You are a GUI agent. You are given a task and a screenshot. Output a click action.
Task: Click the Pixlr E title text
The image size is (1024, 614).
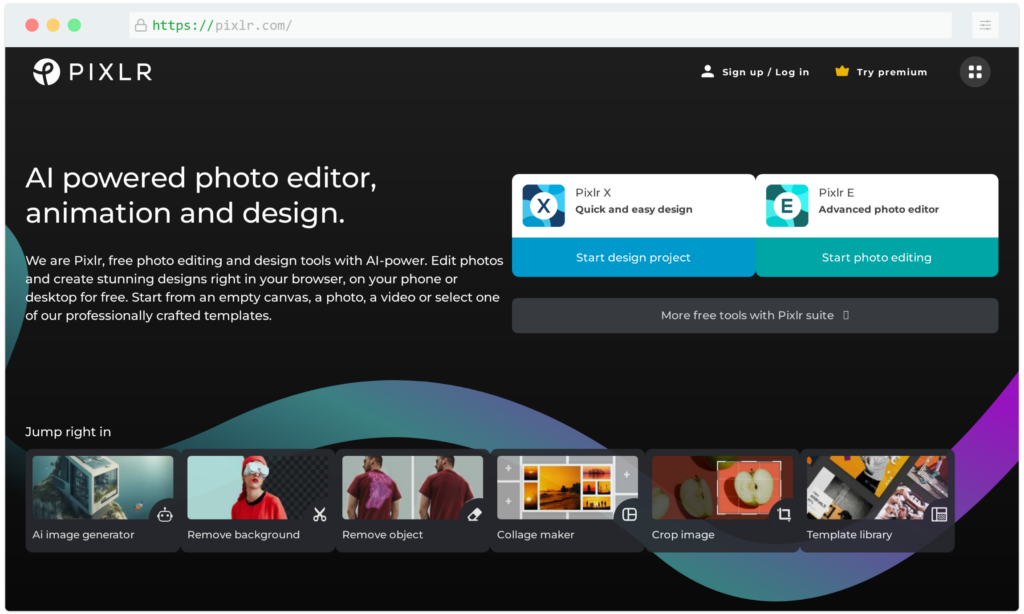pos(836,193)
